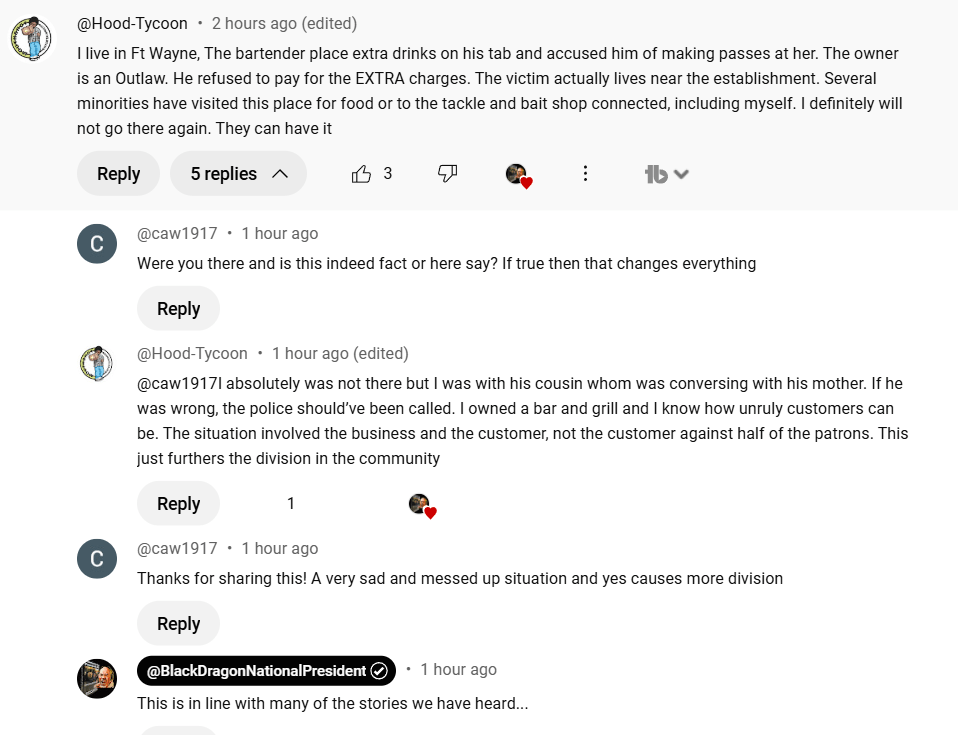This screenshot has height=735, width=958.
Task: Click the TubeBuddy icon beside top comment
Action: coord(656,175)
